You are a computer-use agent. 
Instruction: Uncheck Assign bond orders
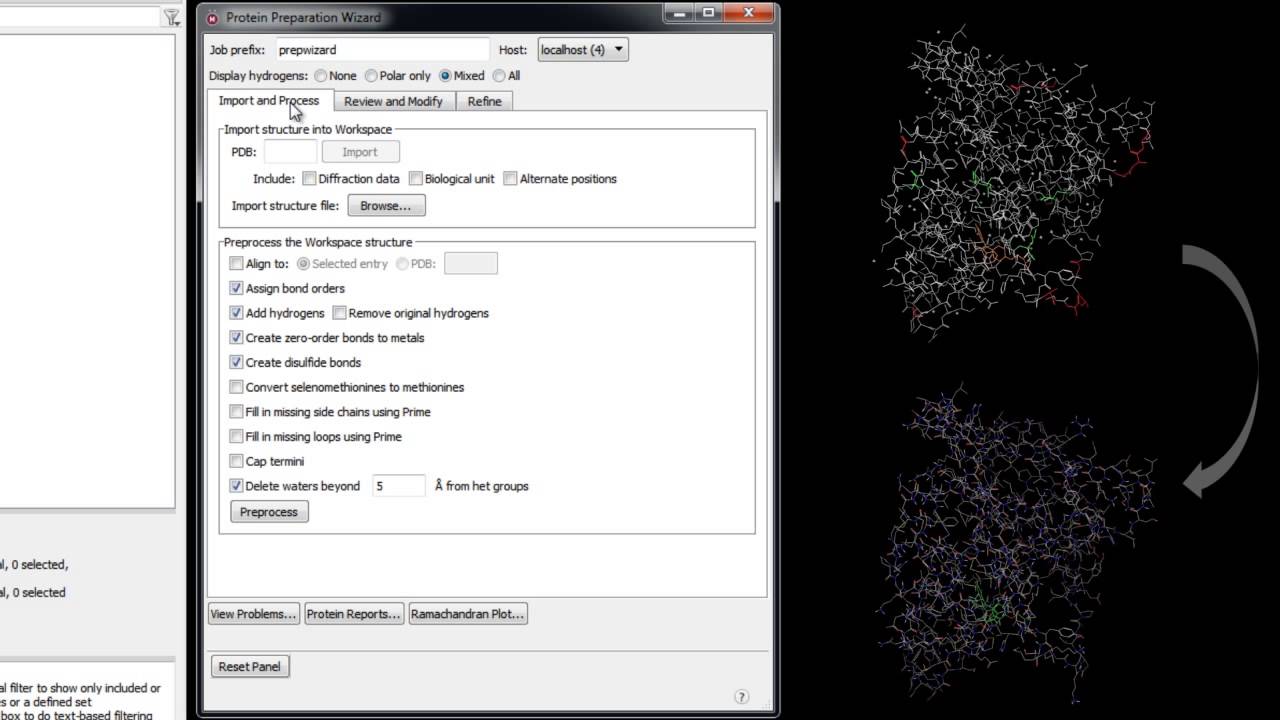tap(236, 288)
